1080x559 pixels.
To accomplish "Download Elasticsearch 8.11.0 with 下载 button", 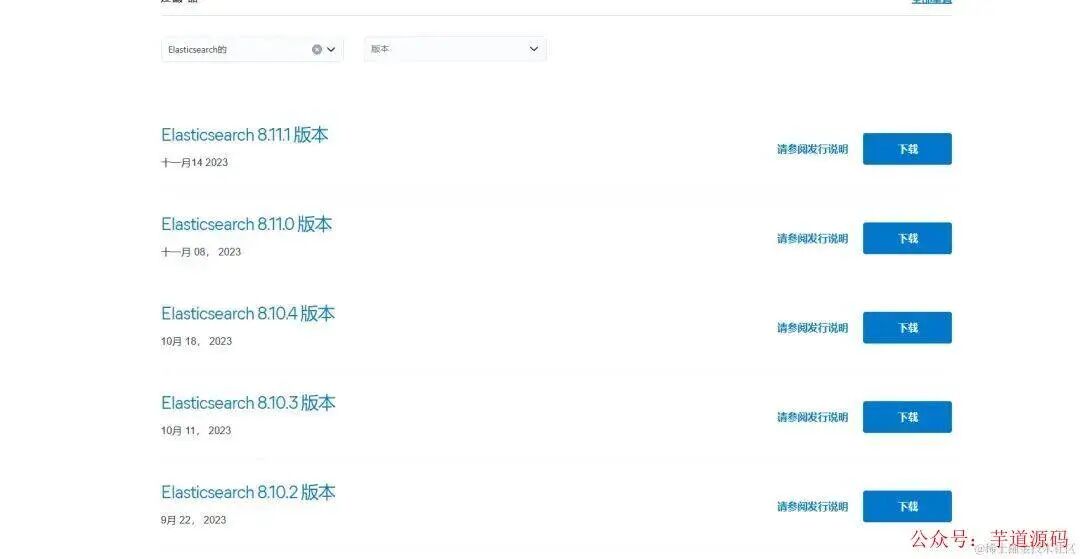I will 907,238.
